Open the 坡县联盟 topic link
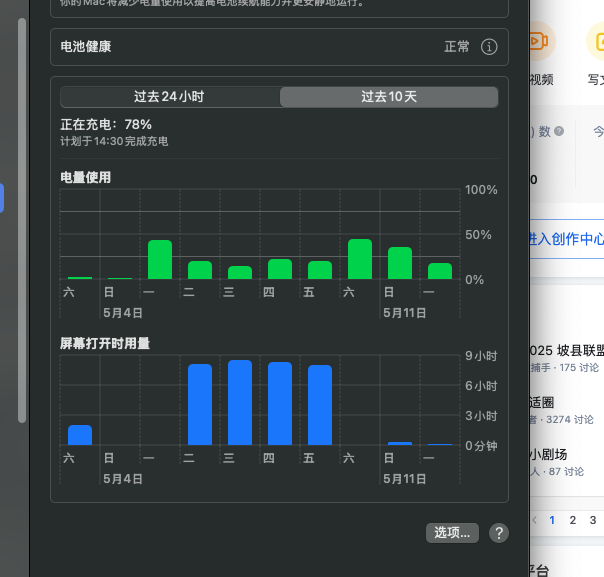This screenshot has height=577, width=604. pyautogui.click(x=567, y=351)
